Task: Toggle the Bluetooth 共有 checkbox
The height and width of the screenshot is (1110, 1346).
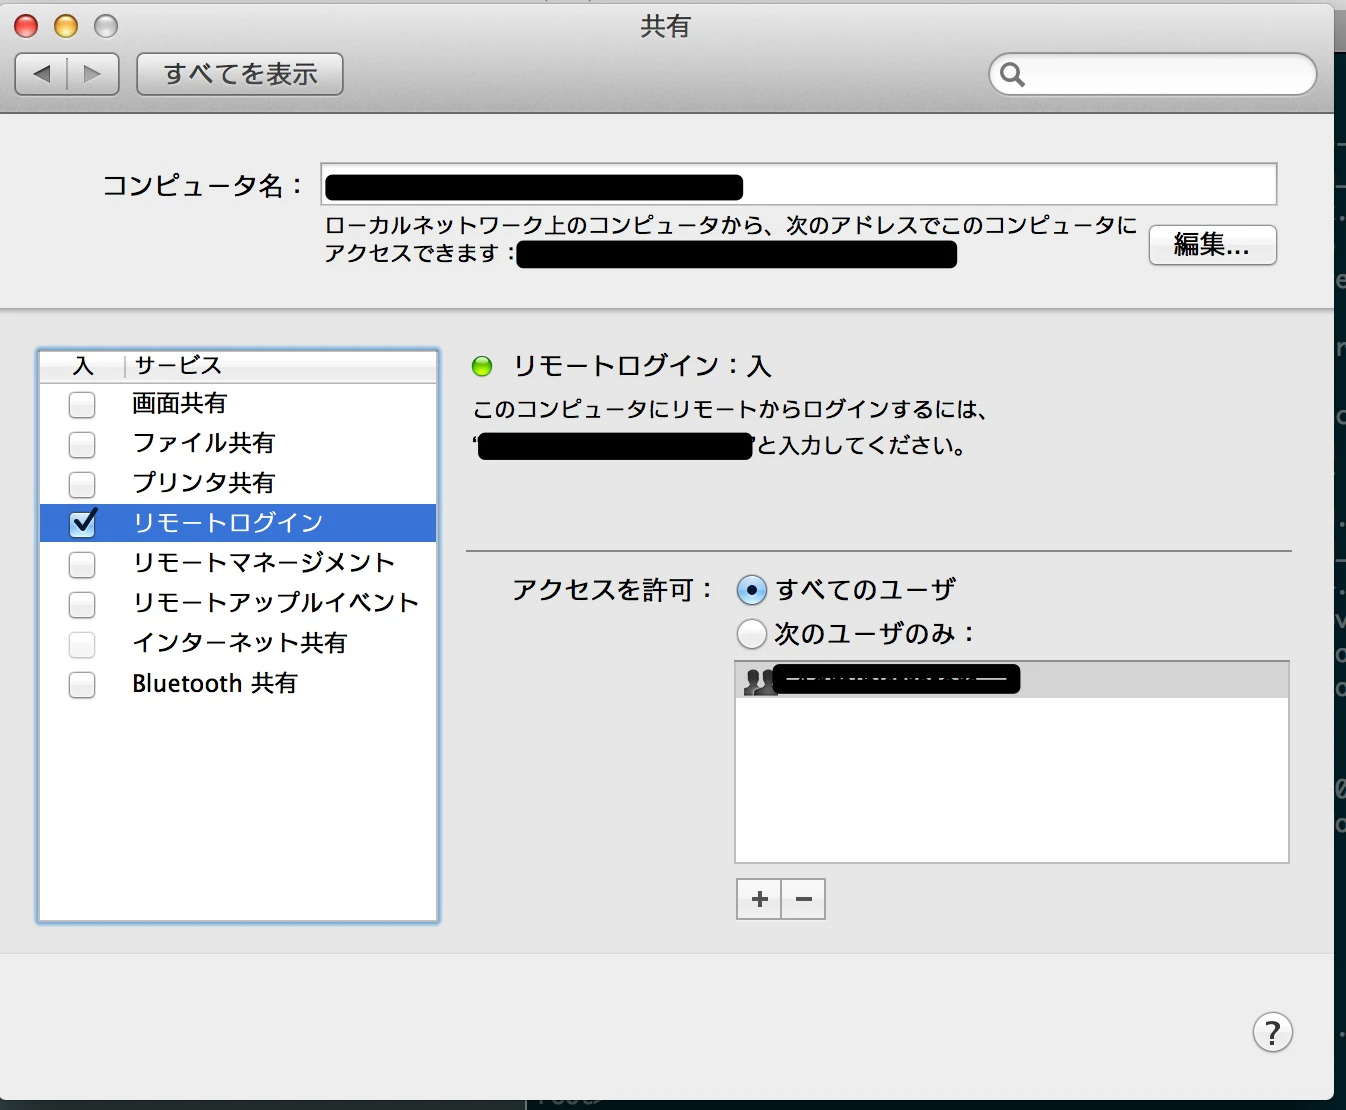Action: click(82, 684)
